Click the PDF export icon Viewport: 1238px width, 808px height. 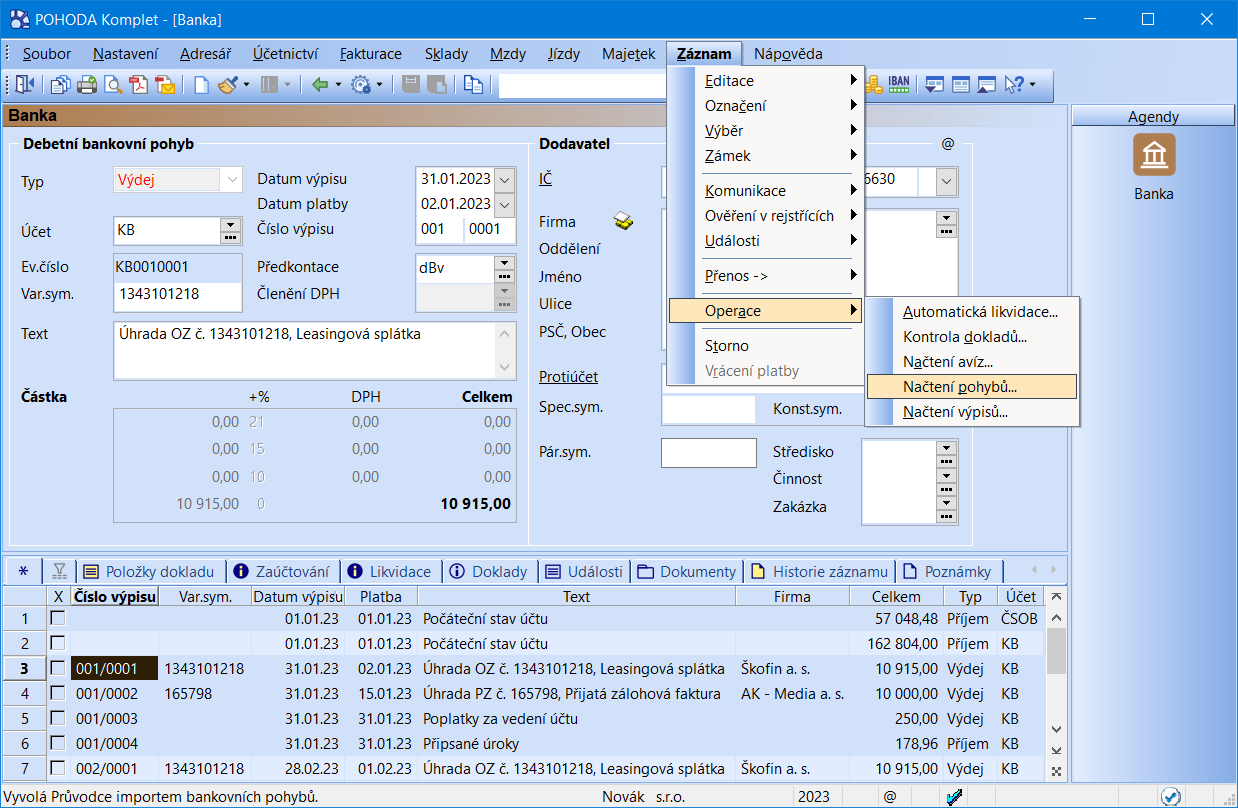(139, 85)
